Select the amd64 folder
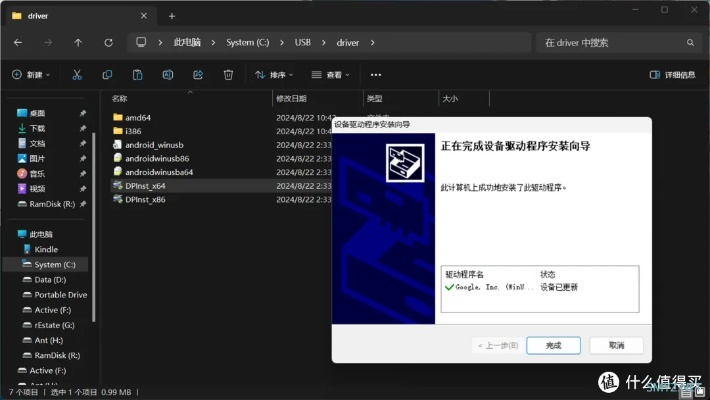The width and height of the screenshot is (710, 400). point(137,118)
